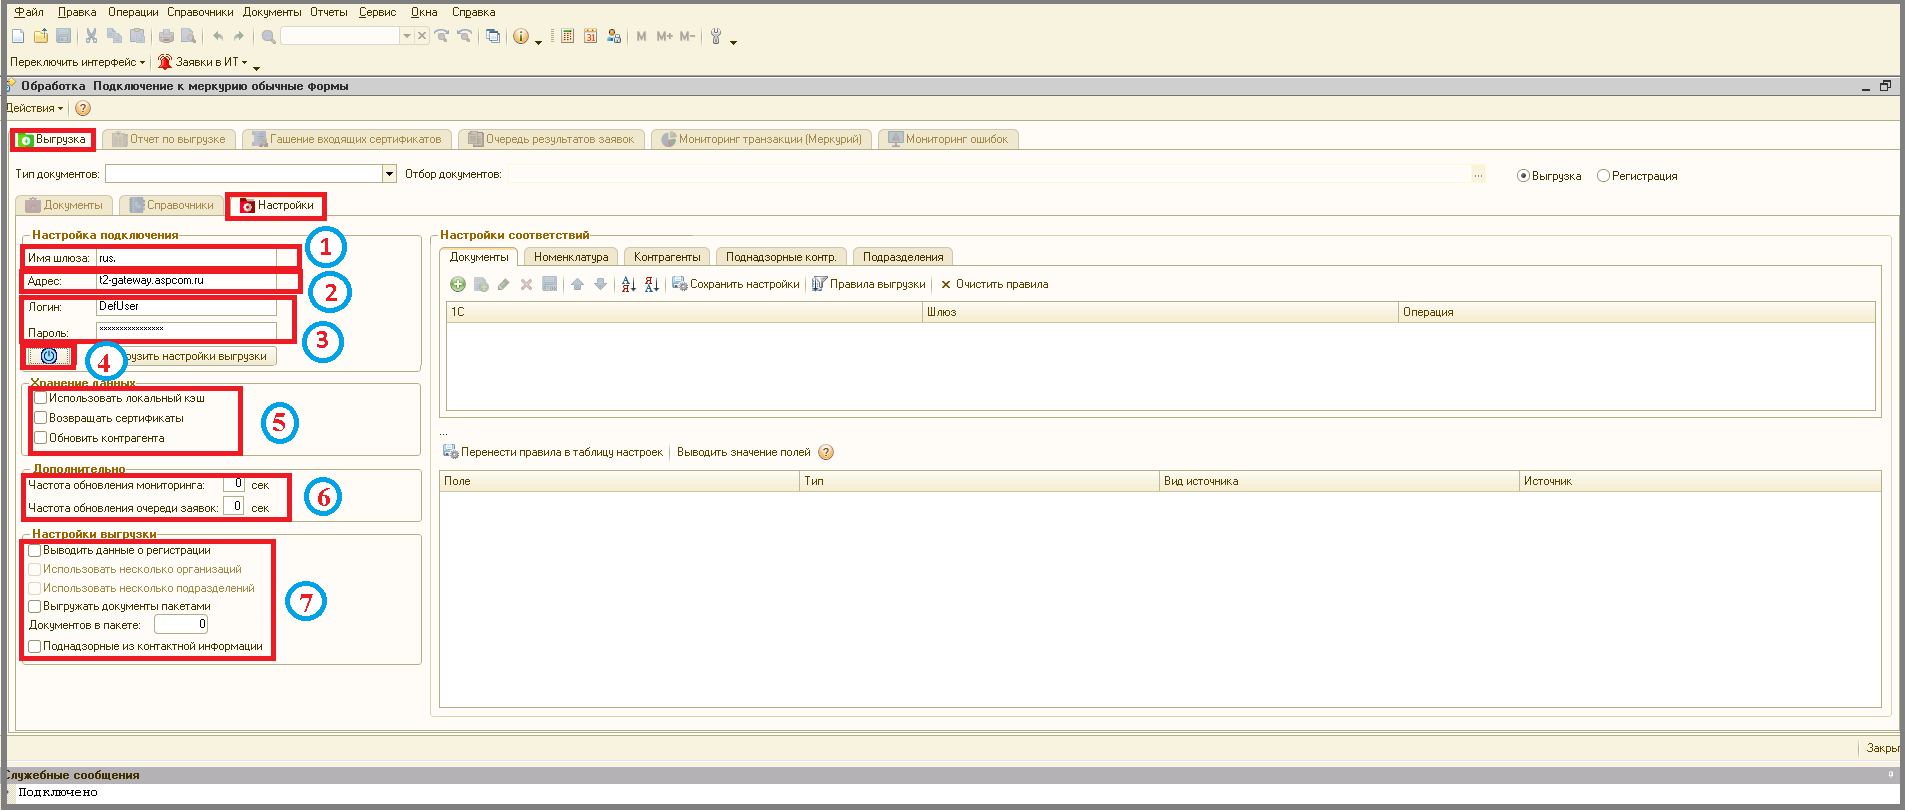
Task: Toggle Выгружать документы пакетами checkbox
Action: coord(35,606)
